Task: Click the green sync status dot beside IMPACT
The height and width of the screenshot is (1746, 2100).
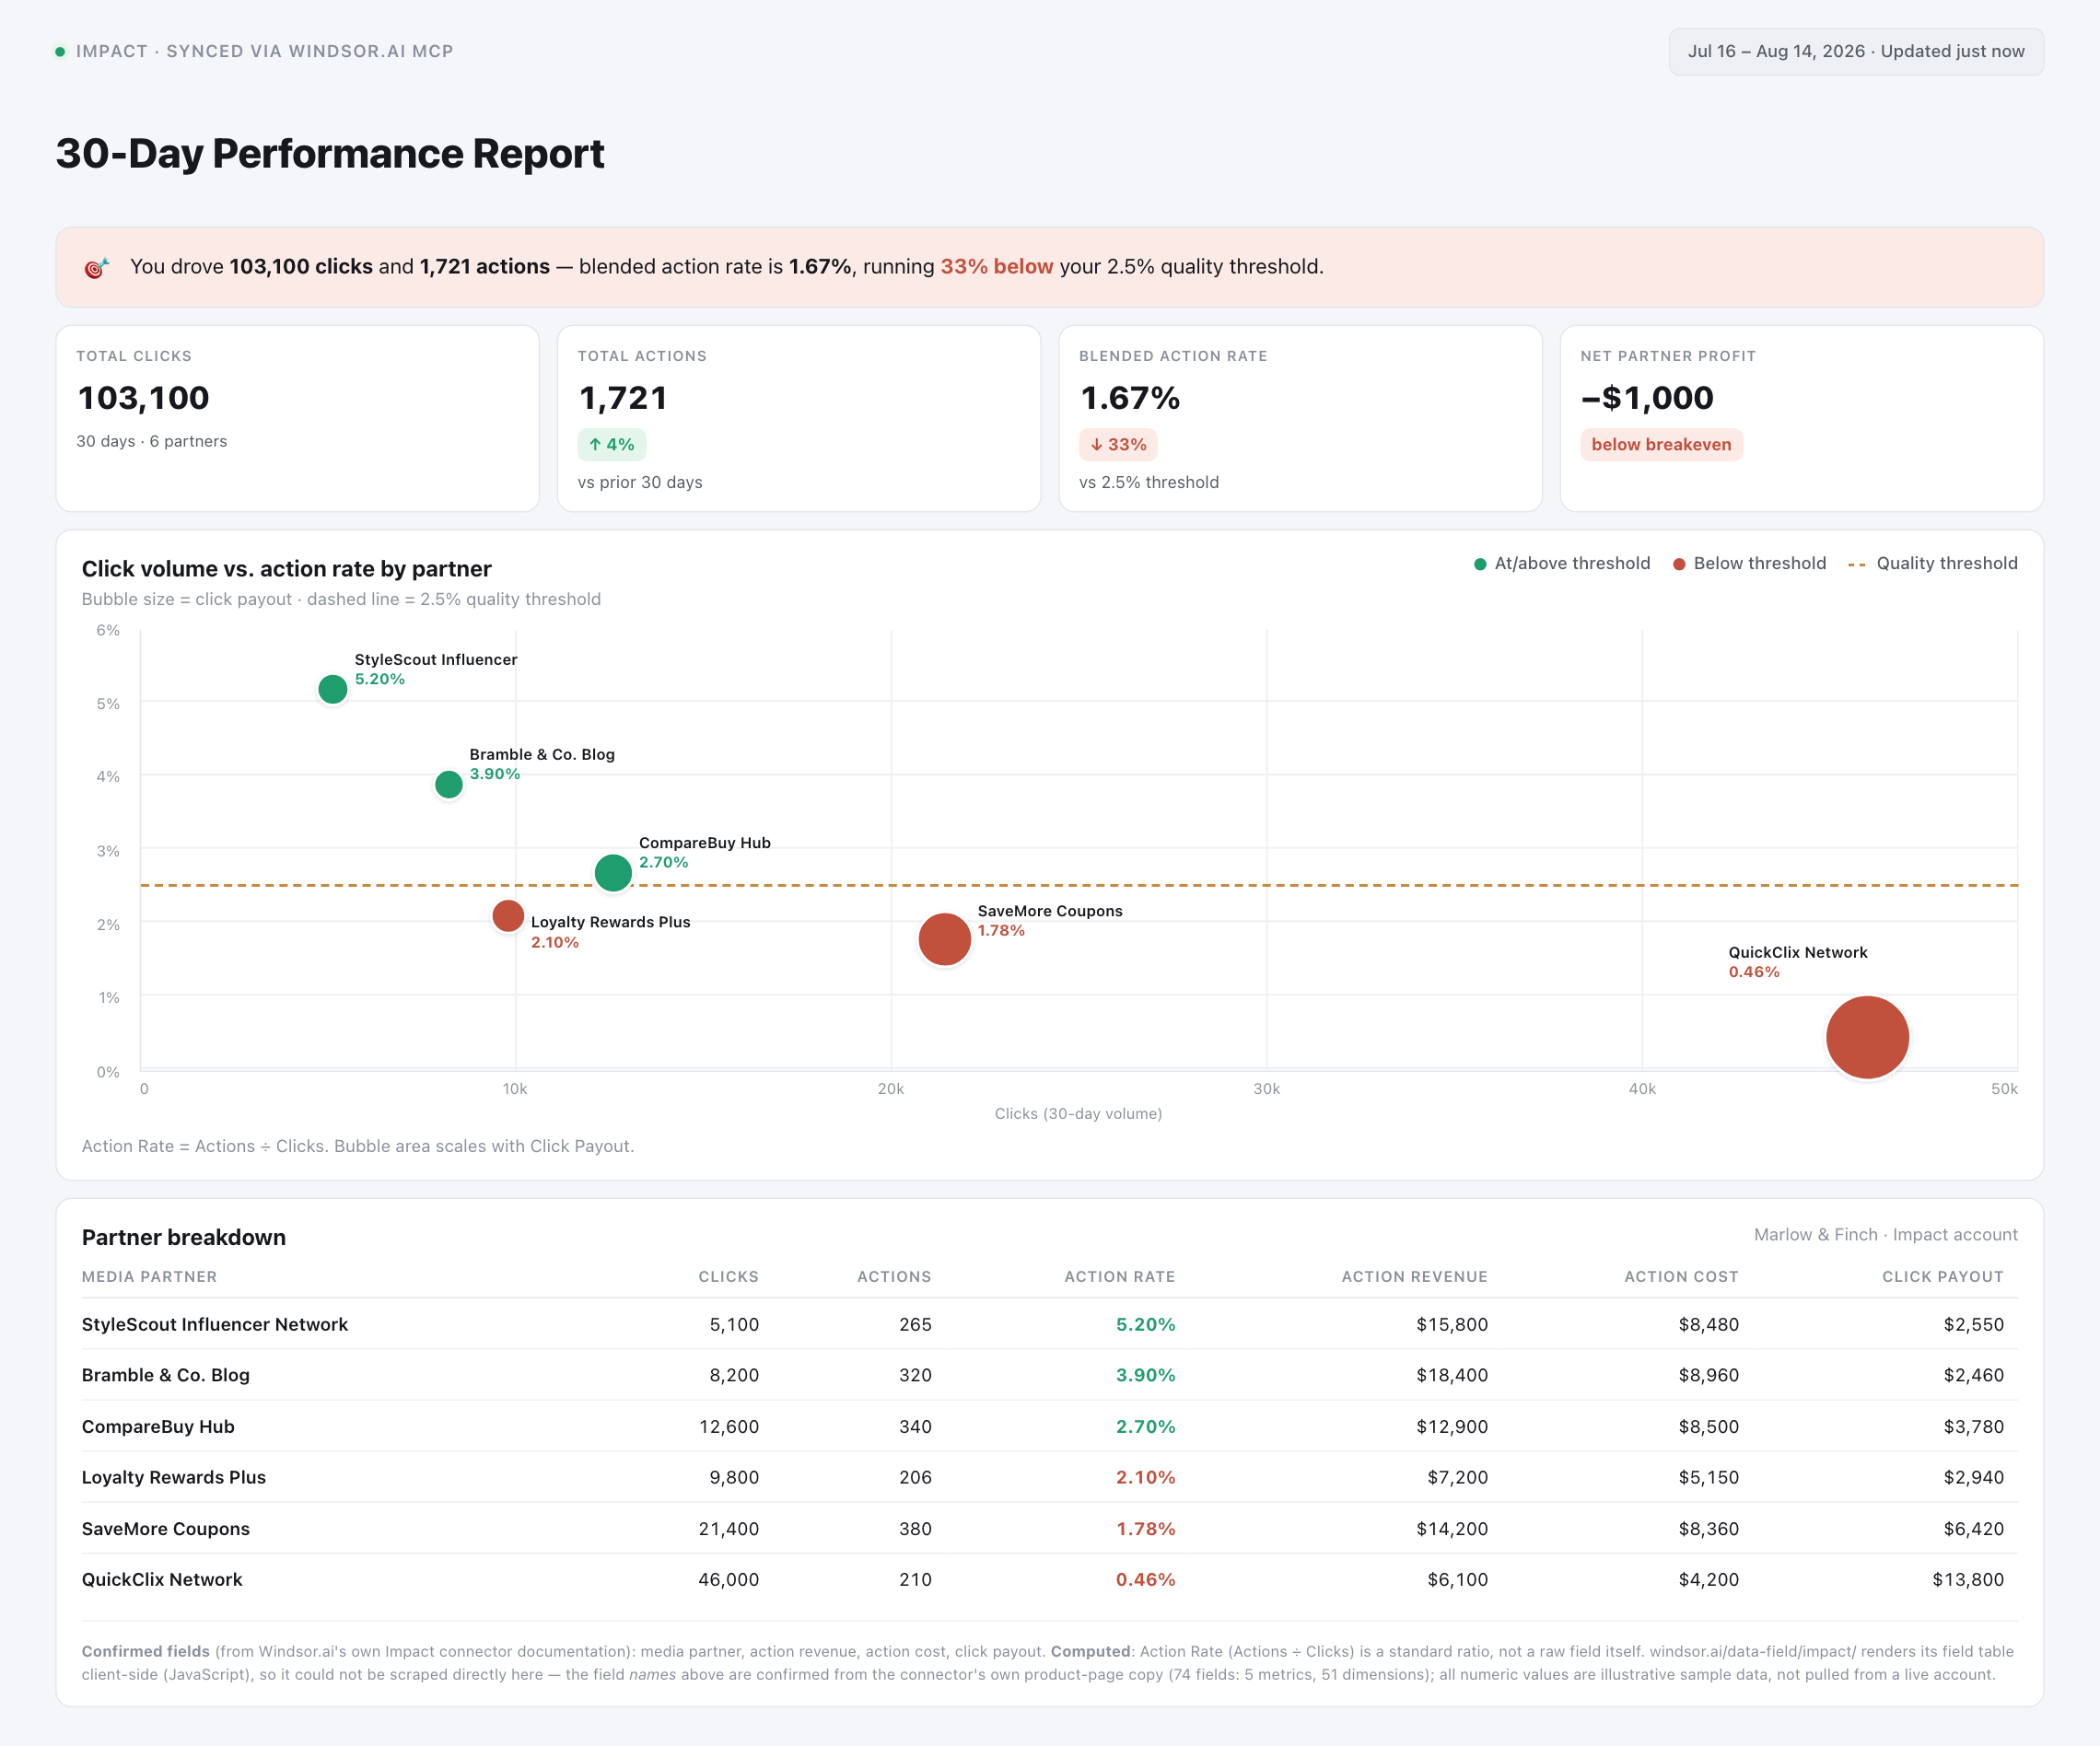Action: pos(60,51)
